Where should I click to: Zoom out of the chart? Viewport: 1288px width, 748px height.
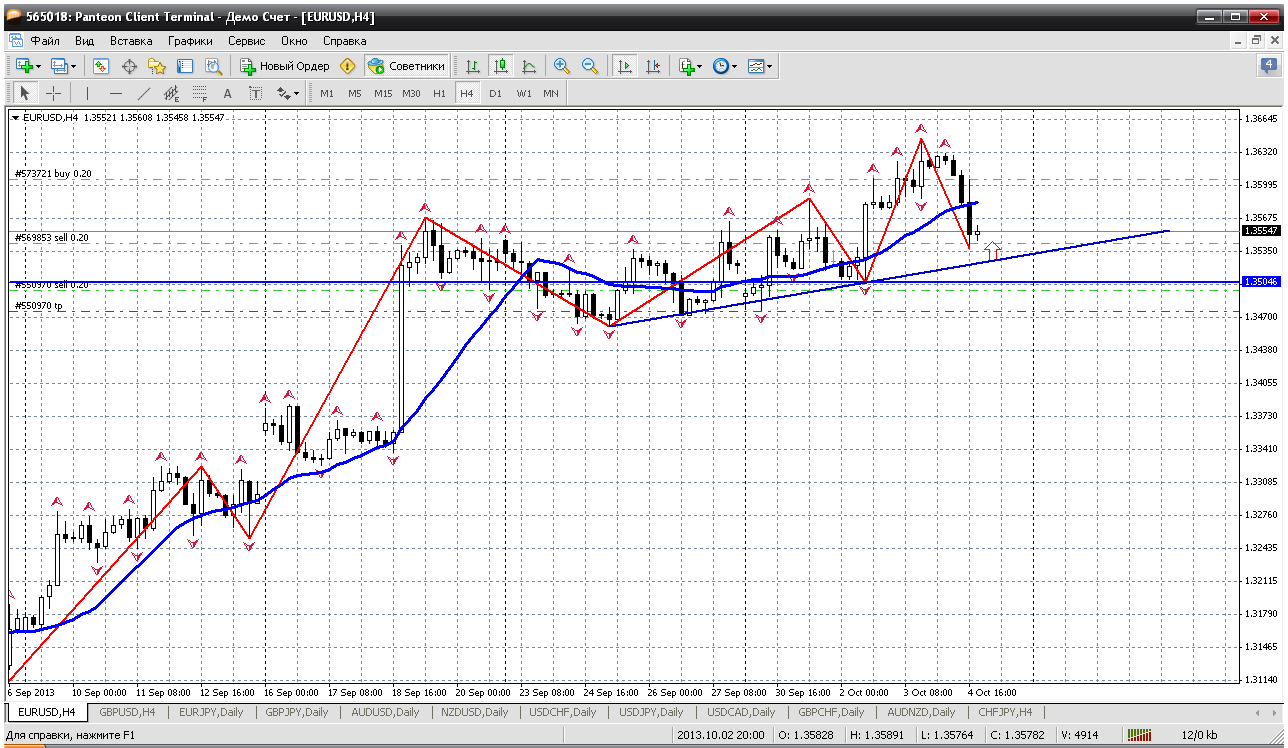pyautogui.click(x=590, y=66)
